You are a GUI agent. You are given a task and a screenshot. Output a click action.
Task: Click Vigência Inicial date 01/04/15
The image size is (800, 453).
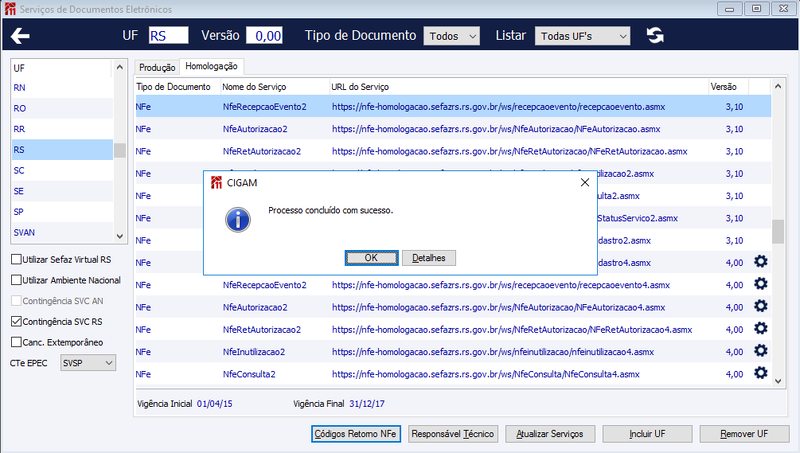tap(214, 404)
